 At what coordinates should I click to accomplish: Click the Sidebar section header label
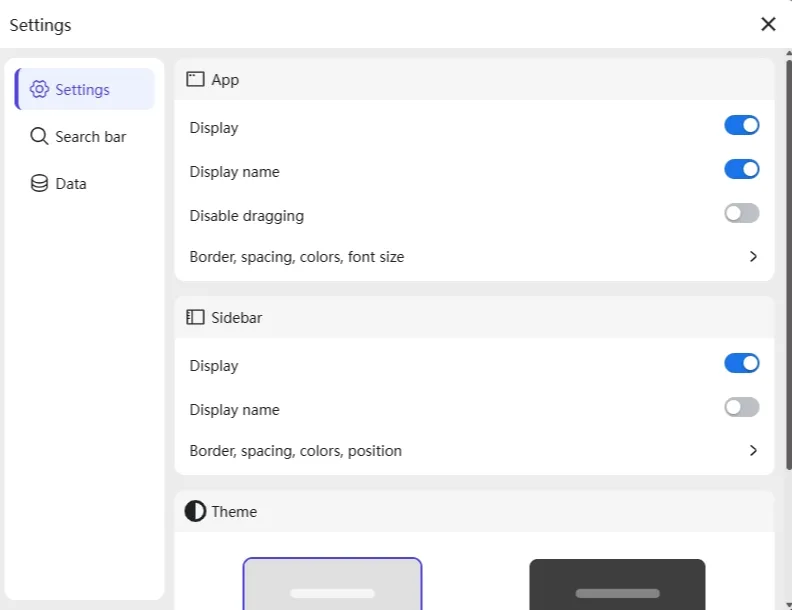[x=236, y=318]
